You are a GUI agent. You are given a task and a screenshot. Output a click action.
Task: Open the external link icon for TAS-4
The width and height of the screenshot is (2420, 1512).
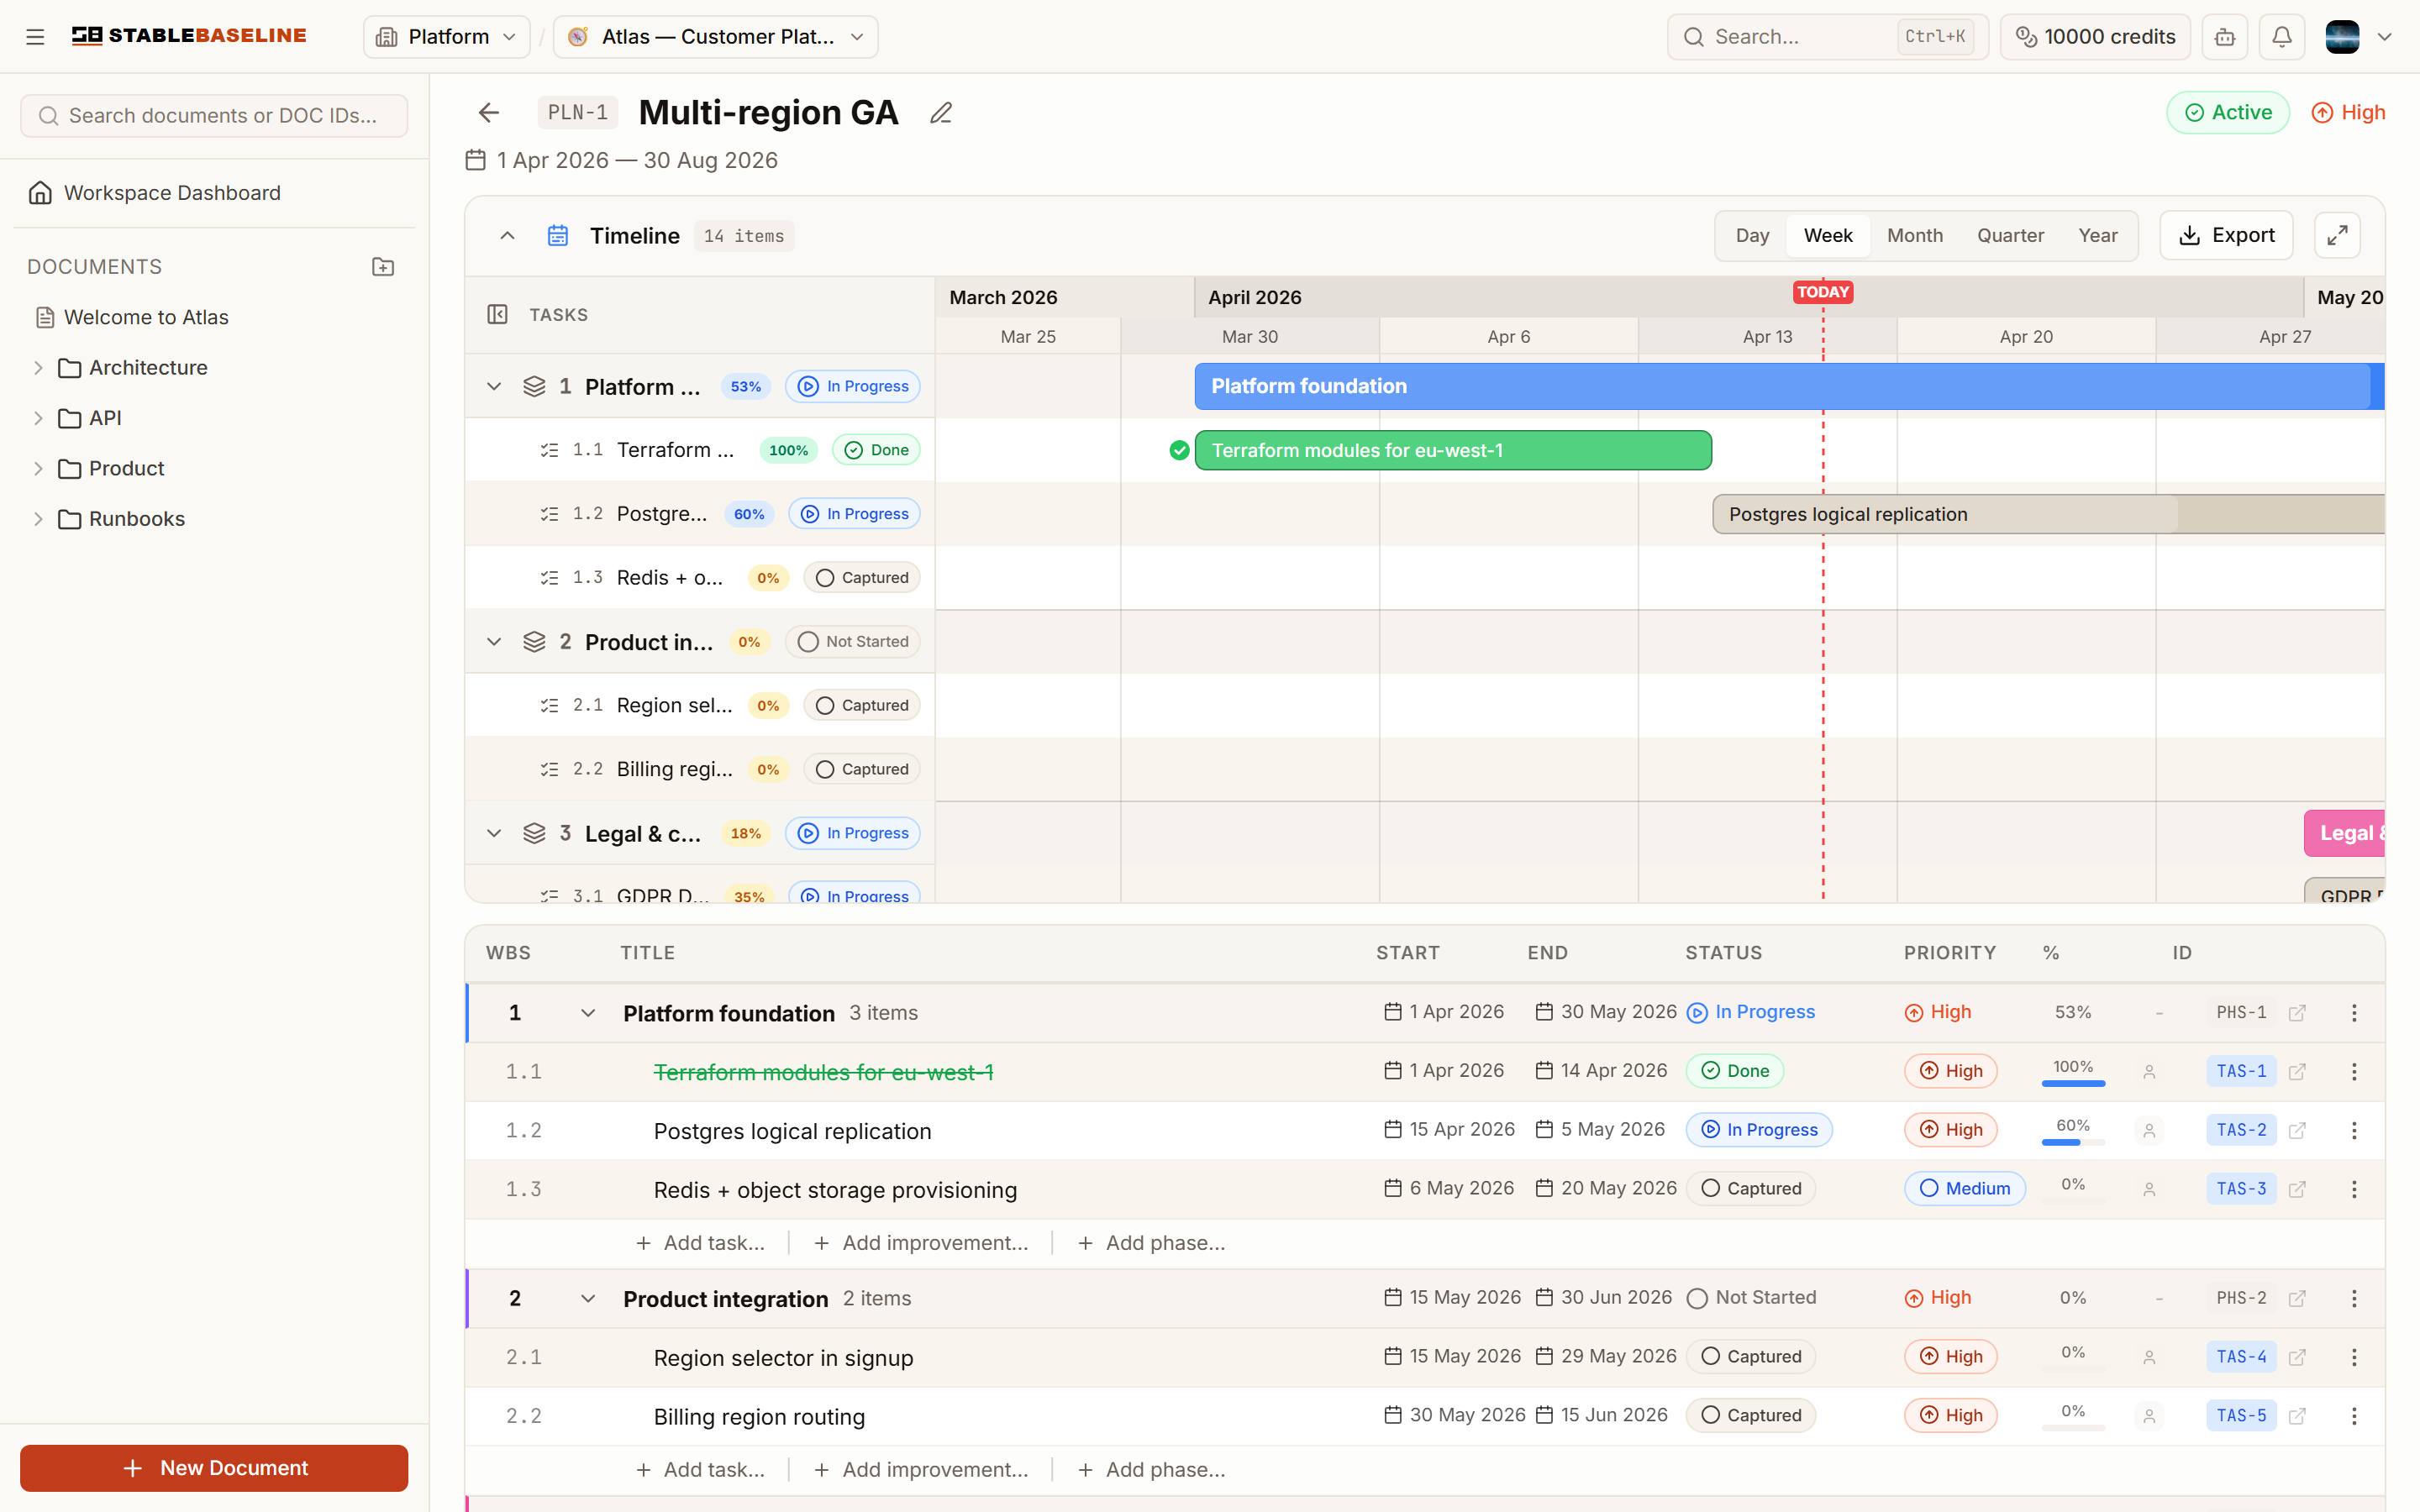(x=2297, y=1357)
